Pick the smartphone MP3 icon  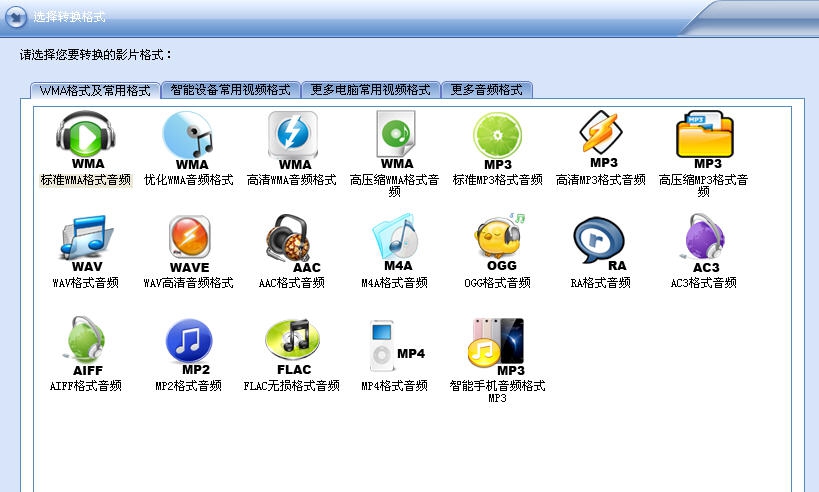(497, 347)
